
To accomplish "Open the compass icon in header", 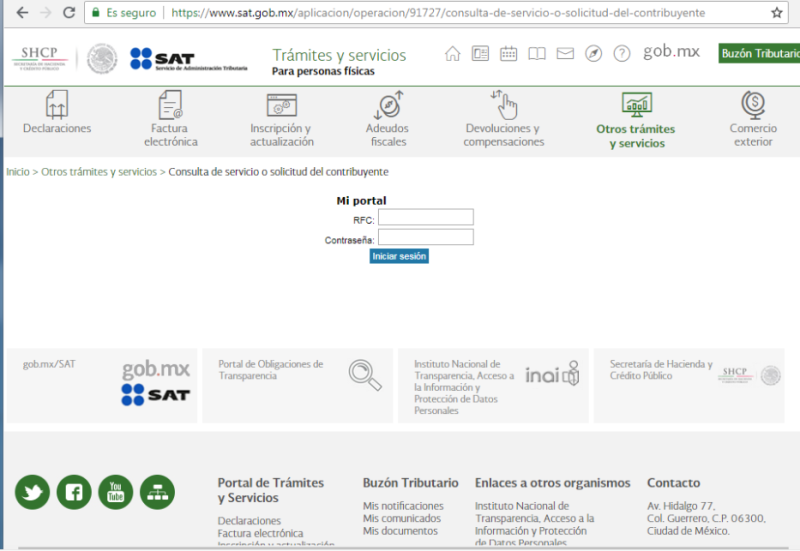I will [593, 53].
